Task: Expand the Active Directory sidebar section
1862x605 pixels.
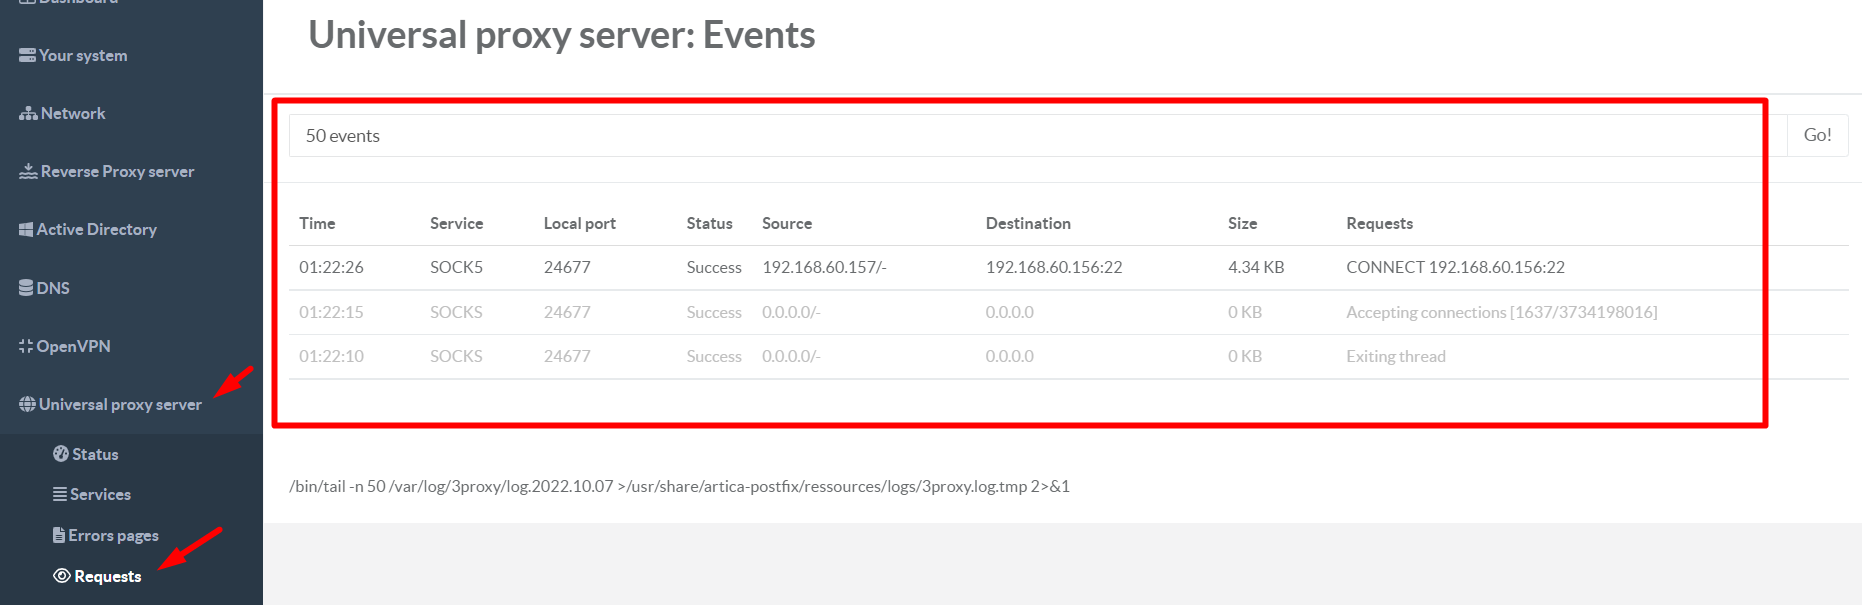Action: click(97, 230)
